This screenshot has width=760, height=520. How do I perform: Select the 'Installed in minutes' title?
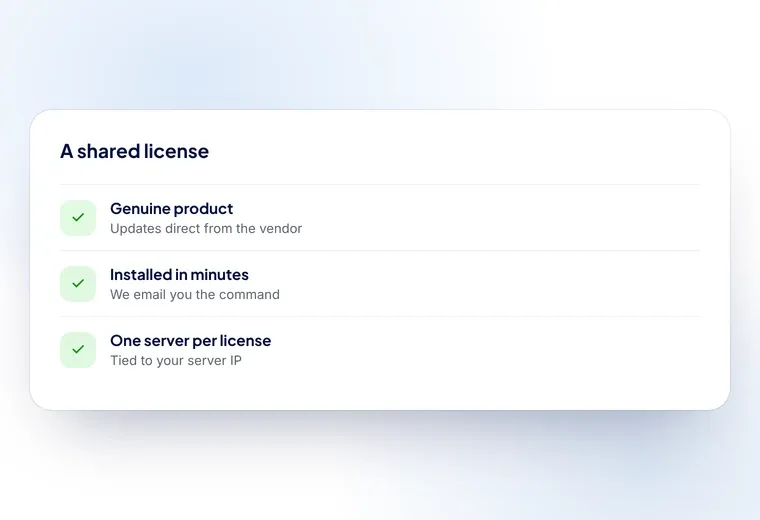point(179,275)
